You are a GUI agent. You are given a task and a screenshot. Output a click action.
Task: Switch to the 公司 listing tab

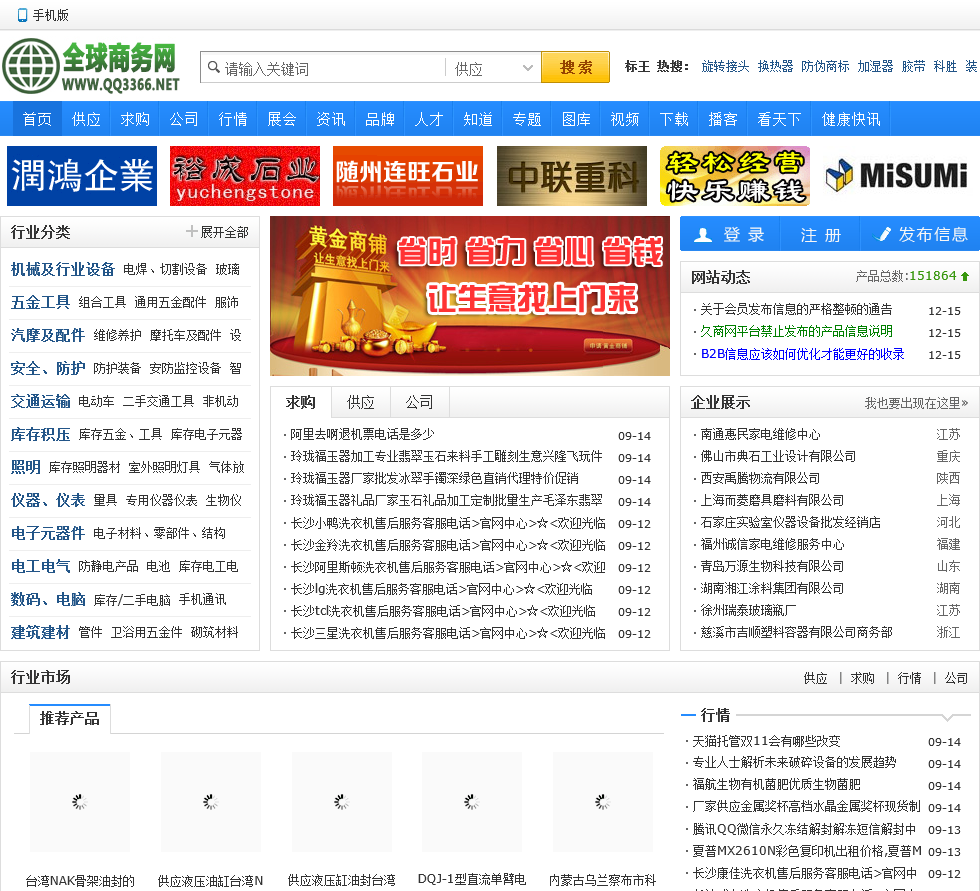pyautogui.click(x=419, y=402)
